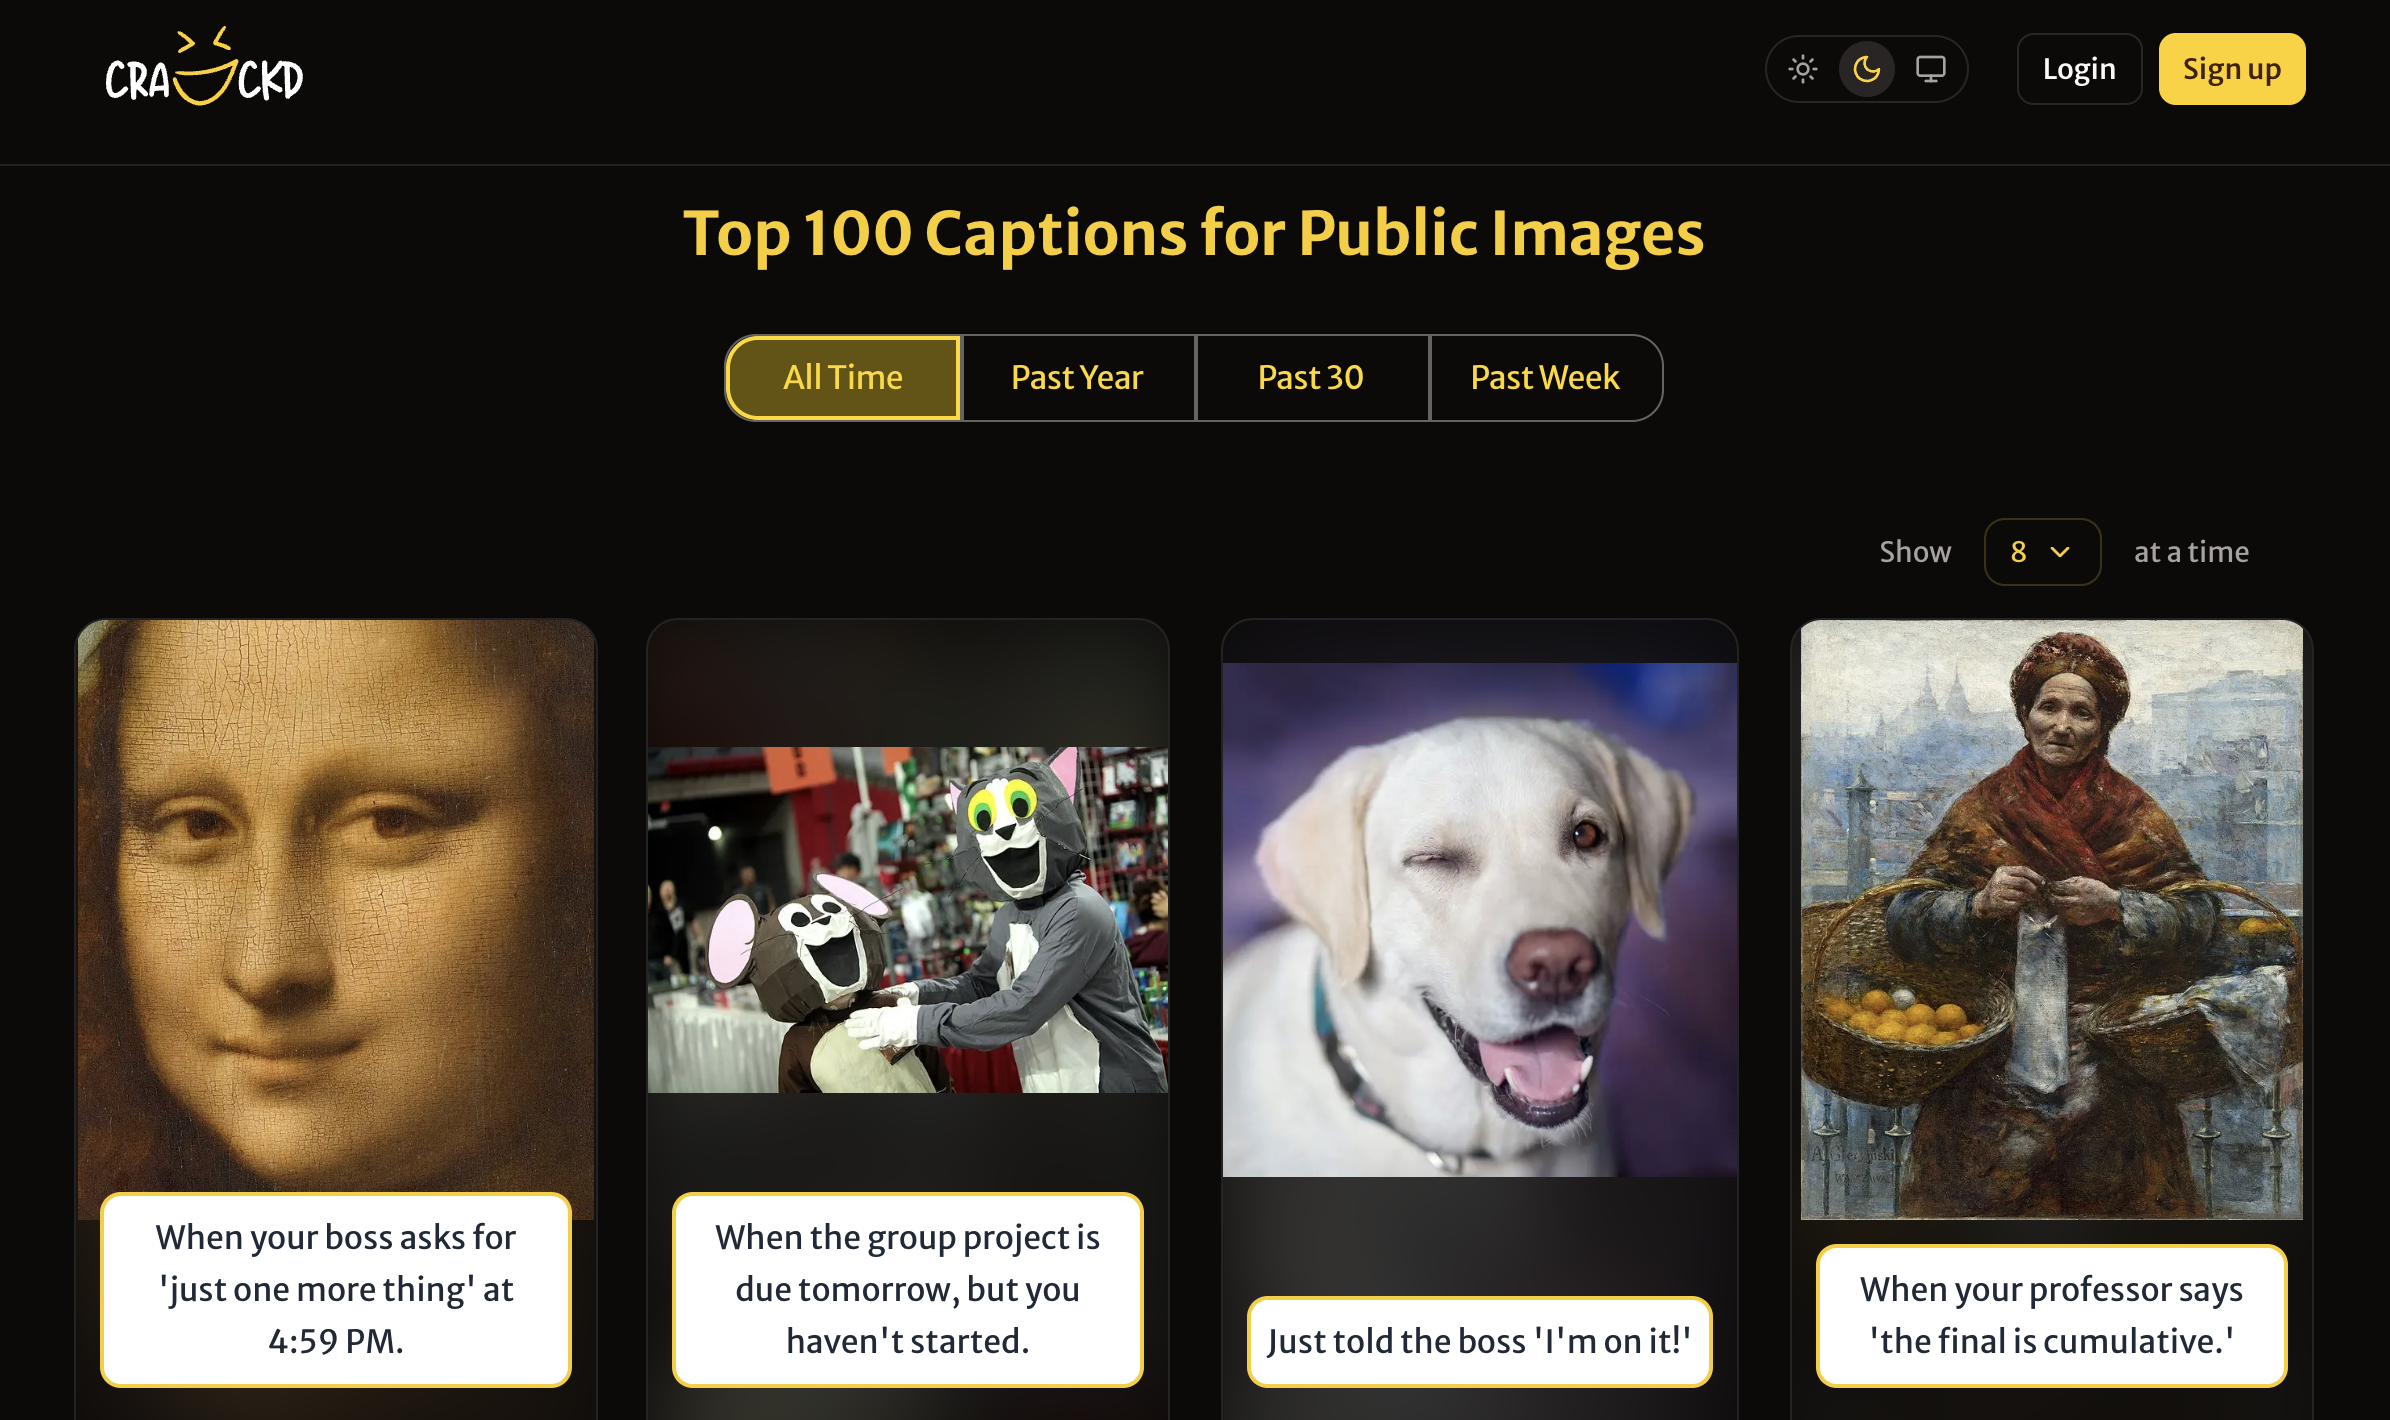Open the Show 8 dropdown

click(2030, 552)
